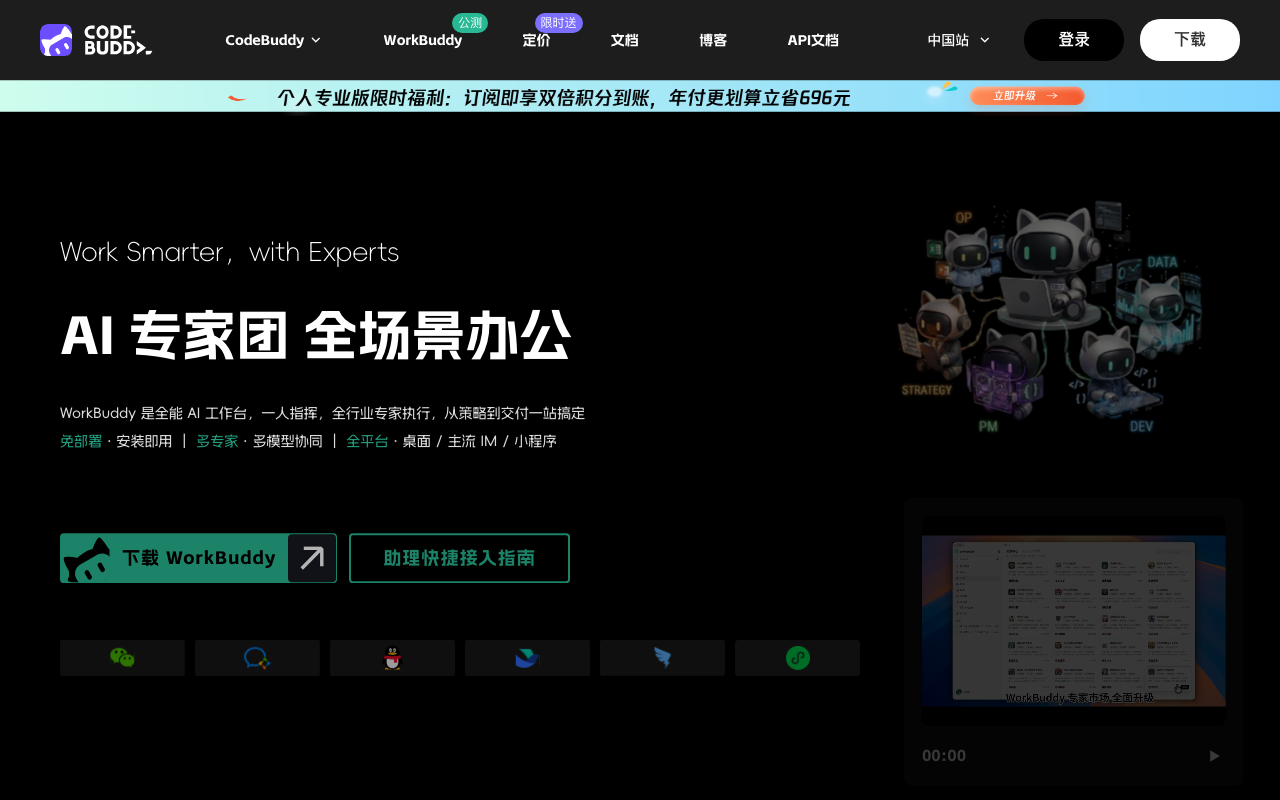Click the WorkBuddy 专家市场 video preview
Screen dimensions: 1280x800
[x=1074, y=620]
